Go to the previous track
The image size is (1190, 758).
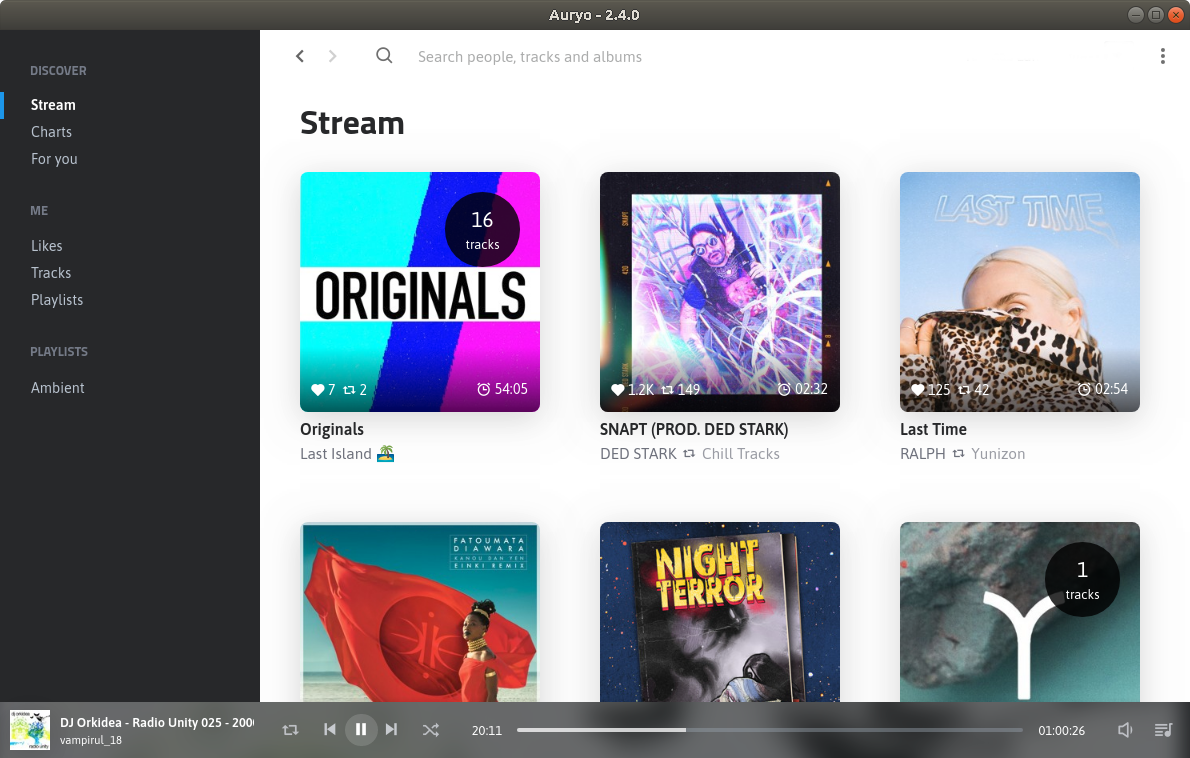330,730
